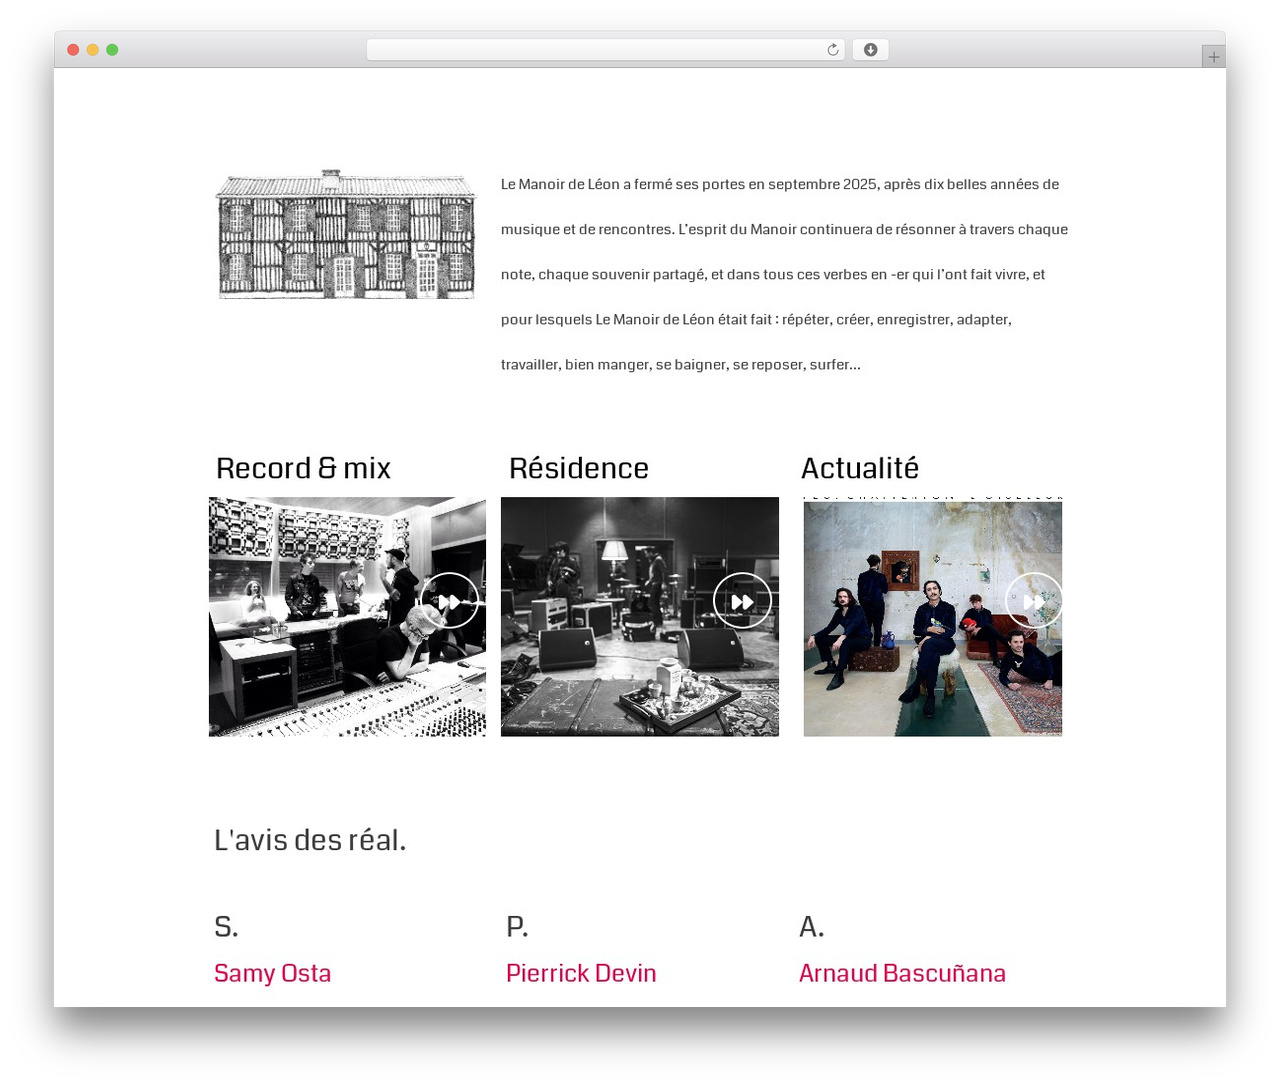
Task: Open the Actualité heading
Action: (x=860, y=468)
